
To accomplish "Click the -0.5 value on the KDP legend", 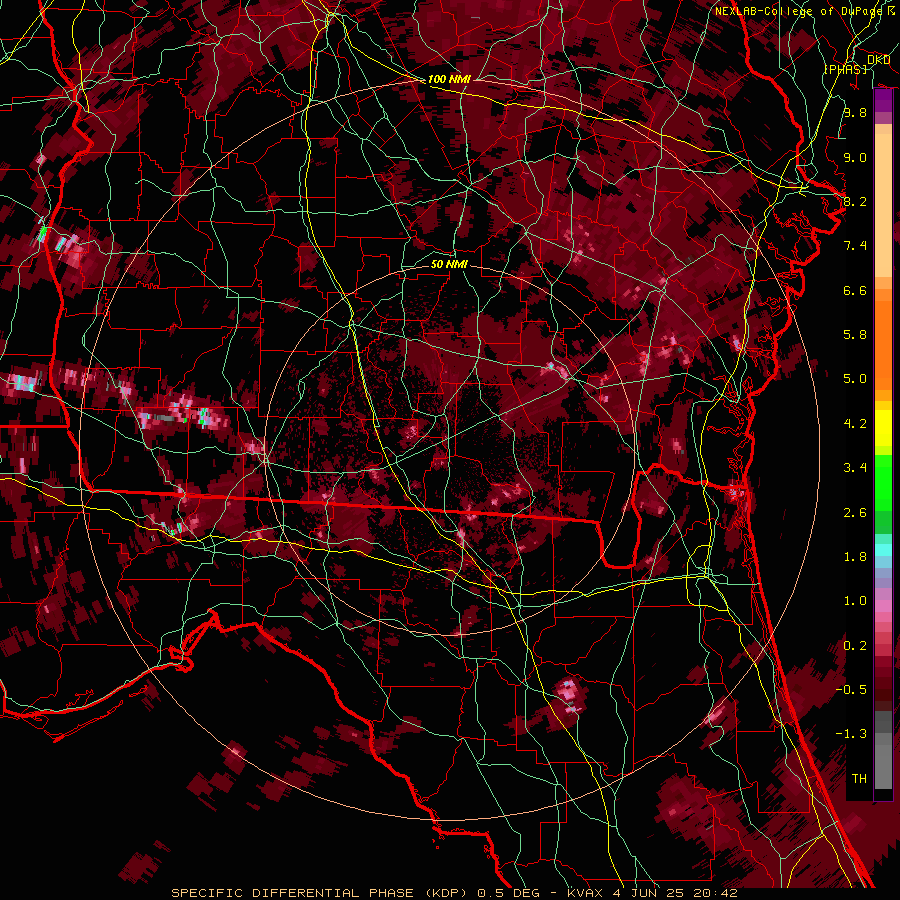I will pos(851,690).
